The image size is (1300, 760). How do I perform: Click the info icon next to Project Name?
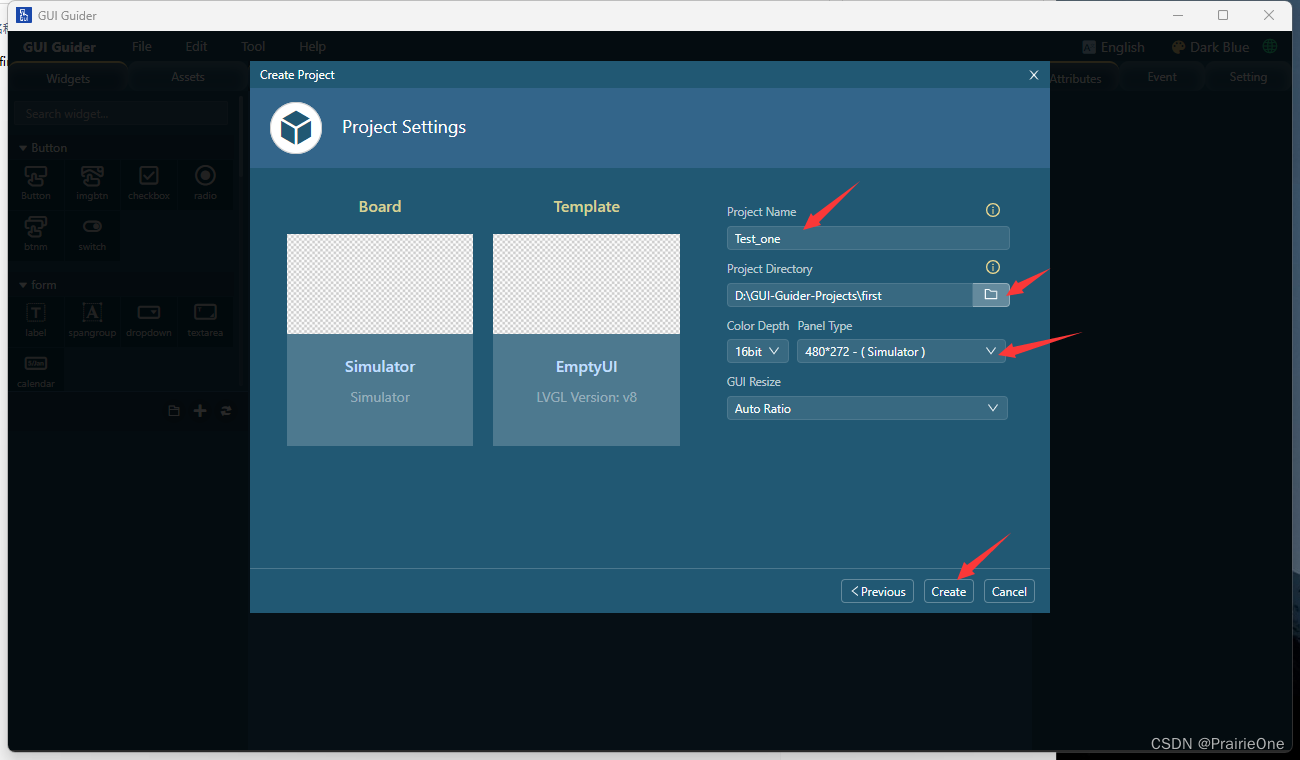[993, 210]
